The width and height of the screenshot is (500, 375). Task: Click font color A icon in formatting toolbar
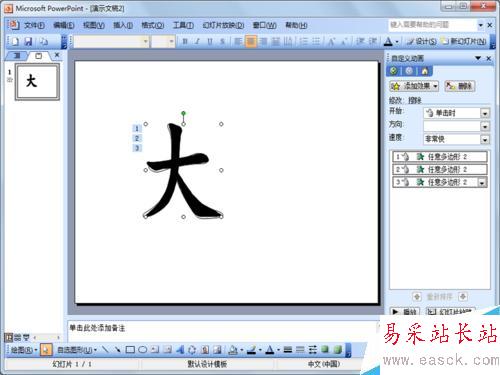point(388,41)
